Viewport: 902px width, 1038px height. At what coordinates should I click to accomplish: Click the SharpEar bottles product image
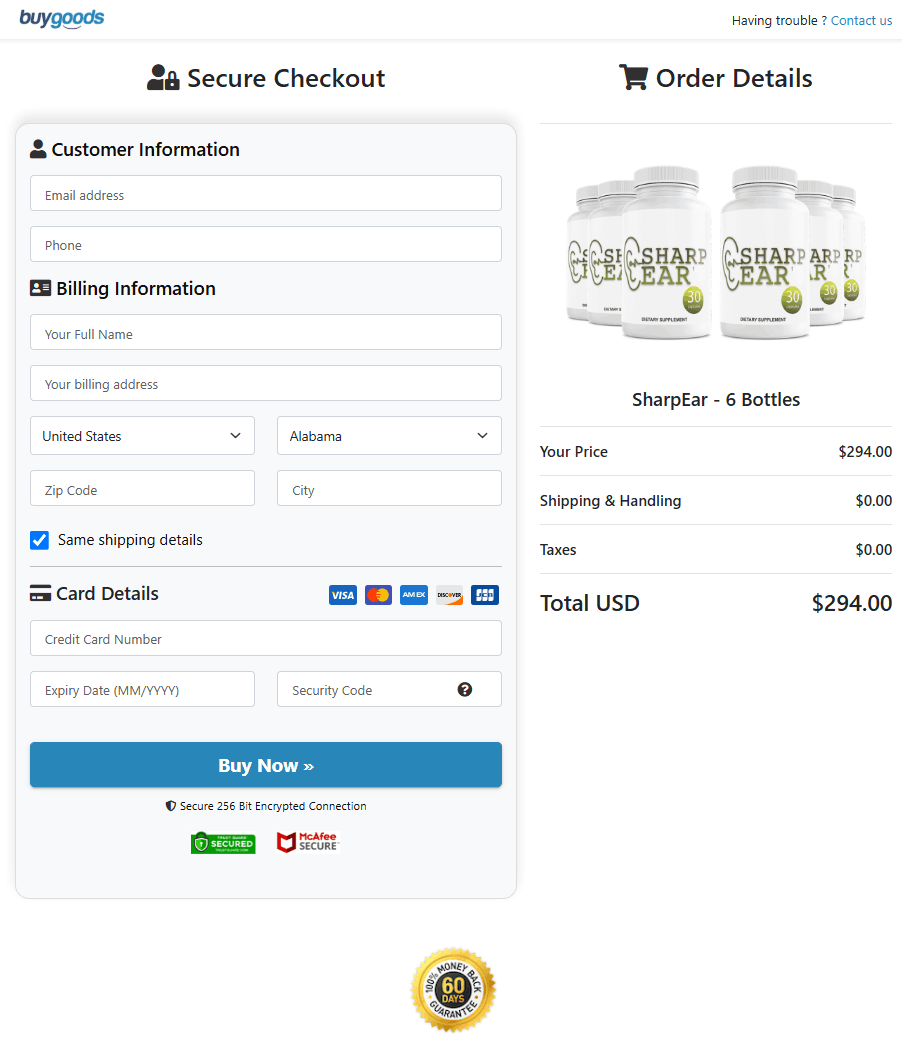(x=715, y=255)
